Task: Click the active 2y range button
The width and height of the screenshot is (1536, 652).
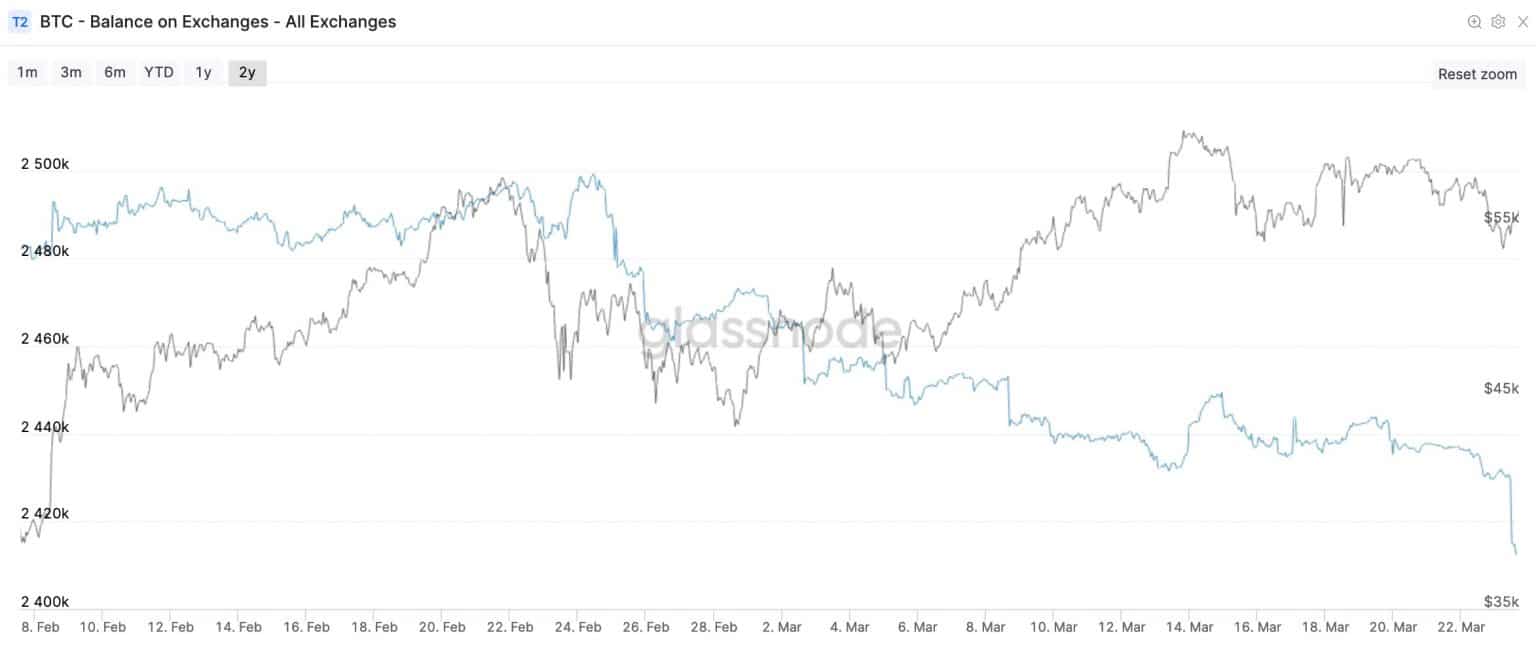Action: 247,72
